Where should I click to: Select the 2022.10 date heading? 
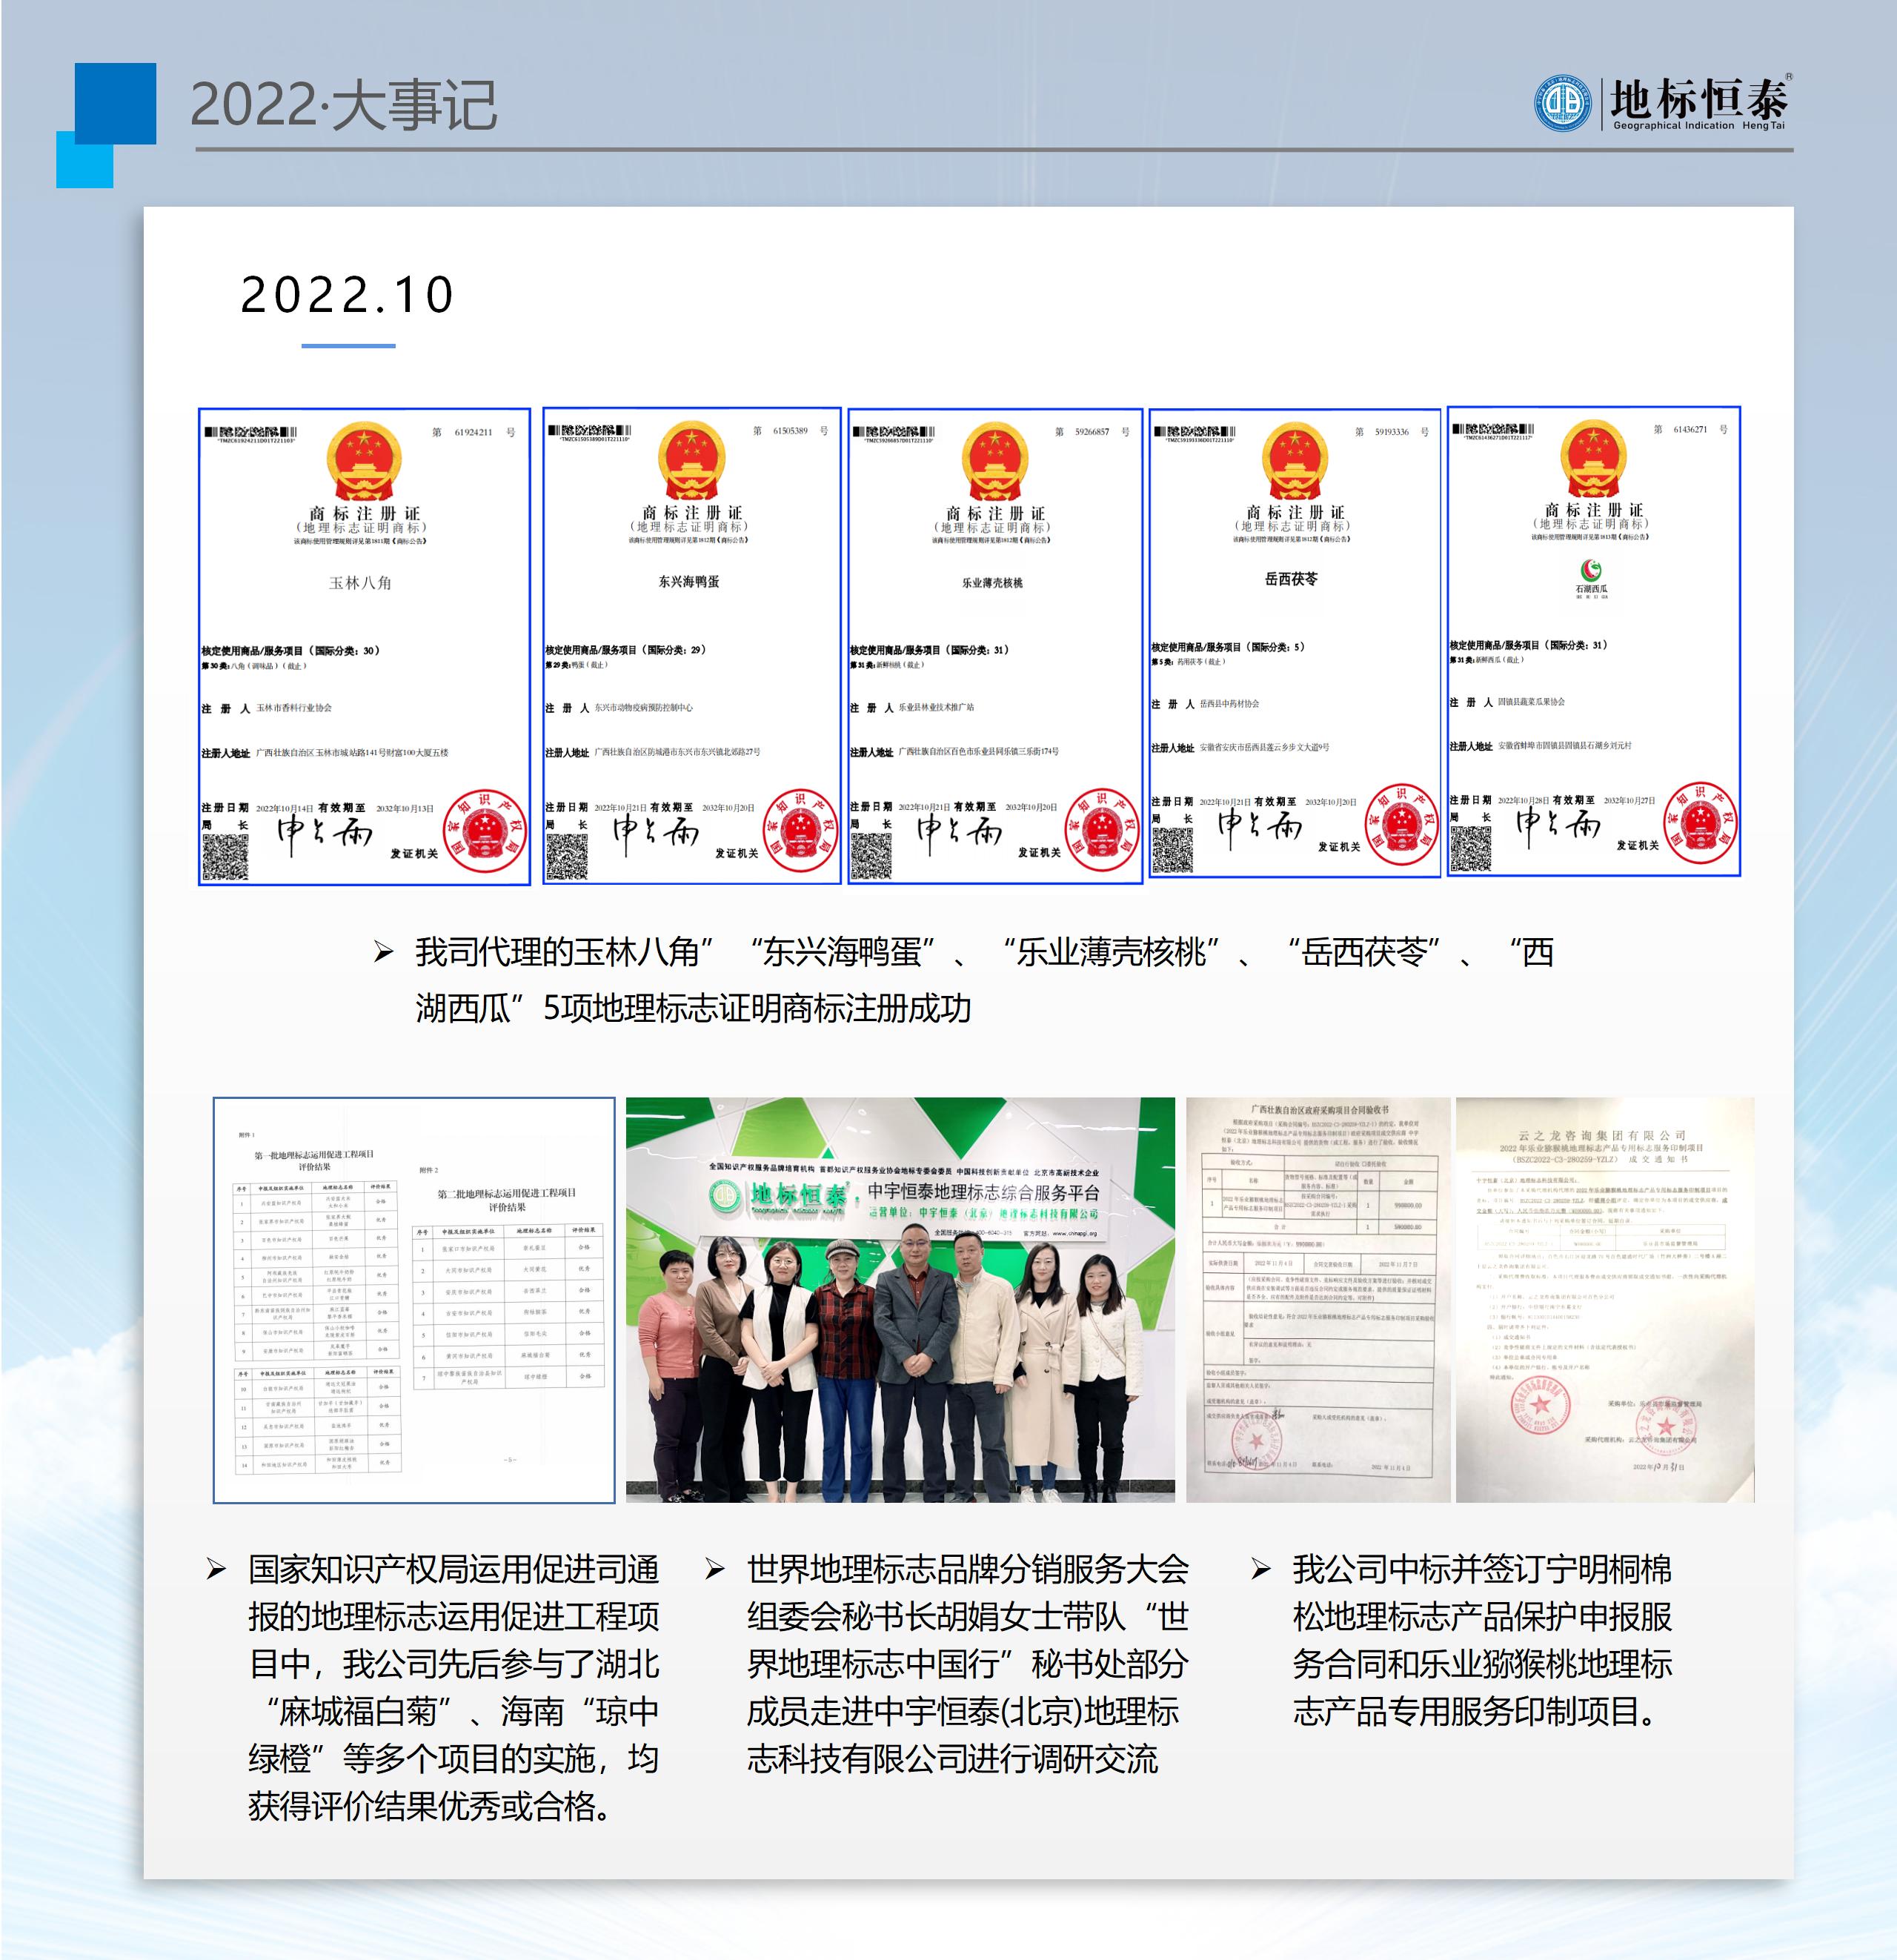(348, 294)
